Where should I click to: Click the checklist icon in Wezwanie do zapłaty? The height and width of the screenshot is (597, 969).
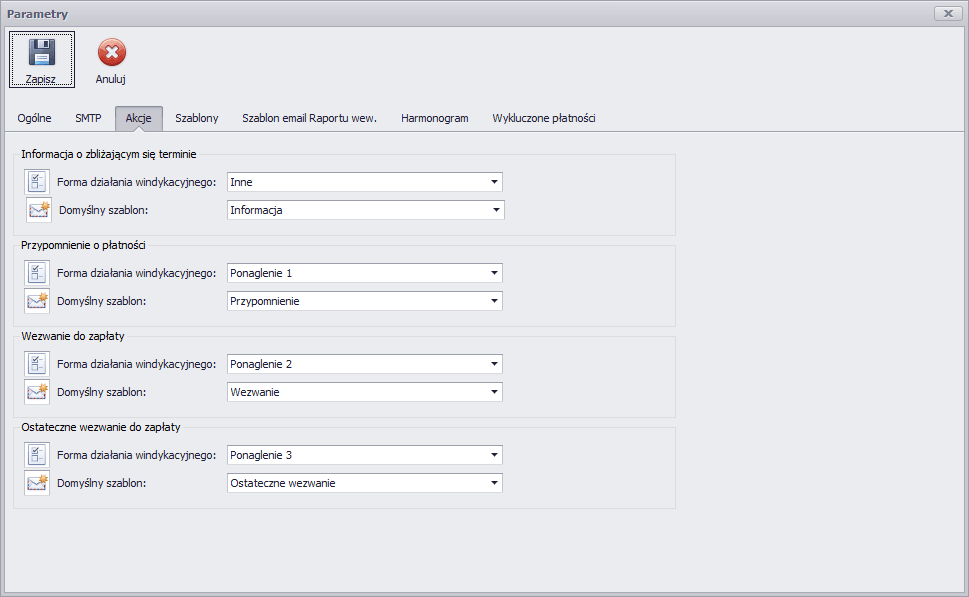tap(37, 364)
